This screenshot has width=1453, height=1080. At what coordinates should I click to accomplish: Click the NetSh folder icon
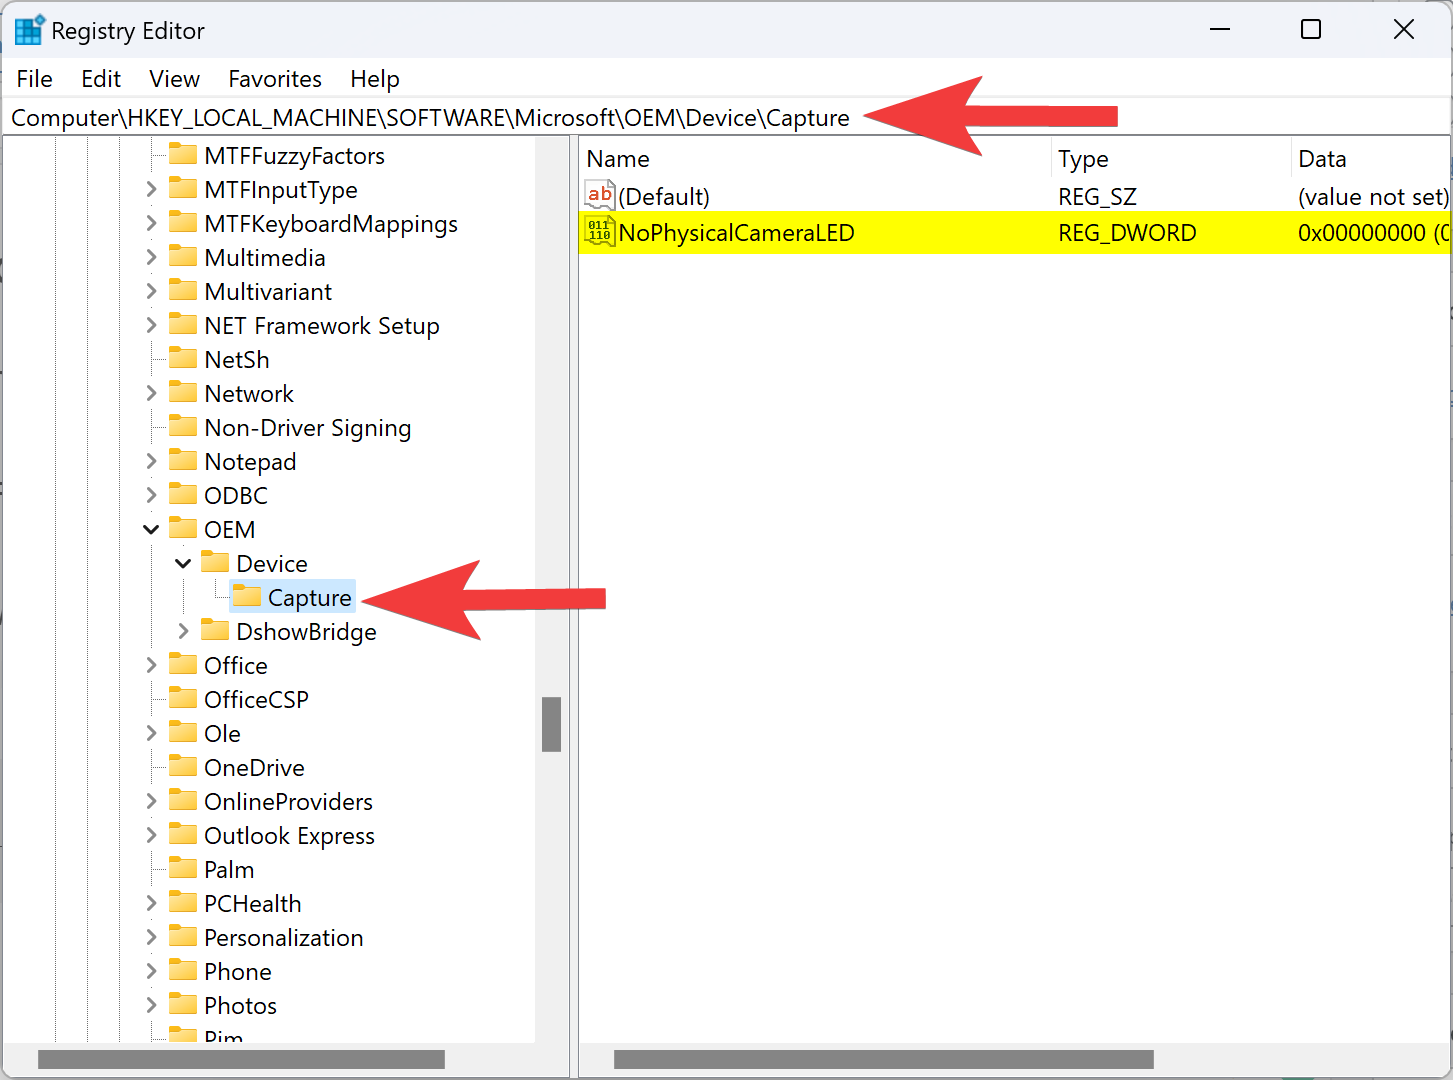point(183,358)
